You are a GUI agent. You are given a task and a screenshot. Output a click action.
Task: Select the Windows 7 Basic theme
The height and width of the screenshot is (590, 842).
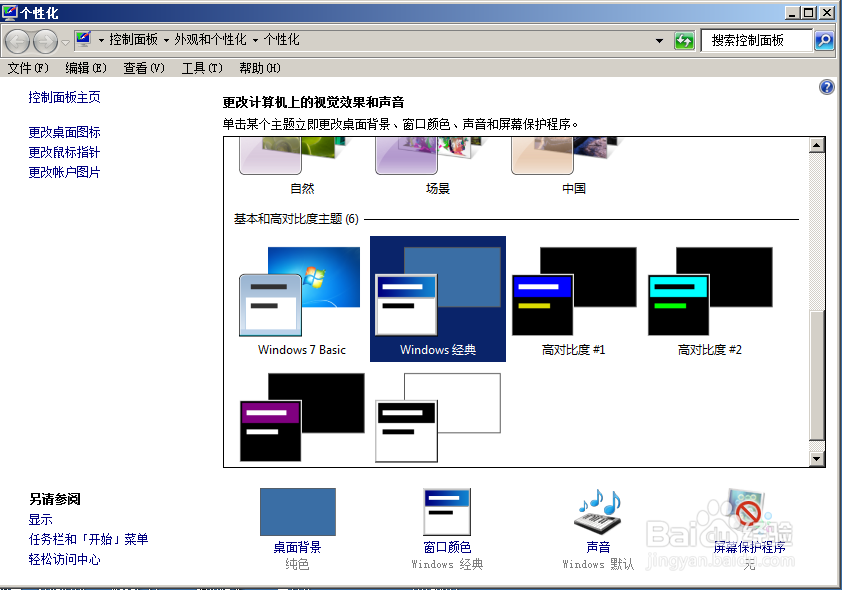point(302,300)
